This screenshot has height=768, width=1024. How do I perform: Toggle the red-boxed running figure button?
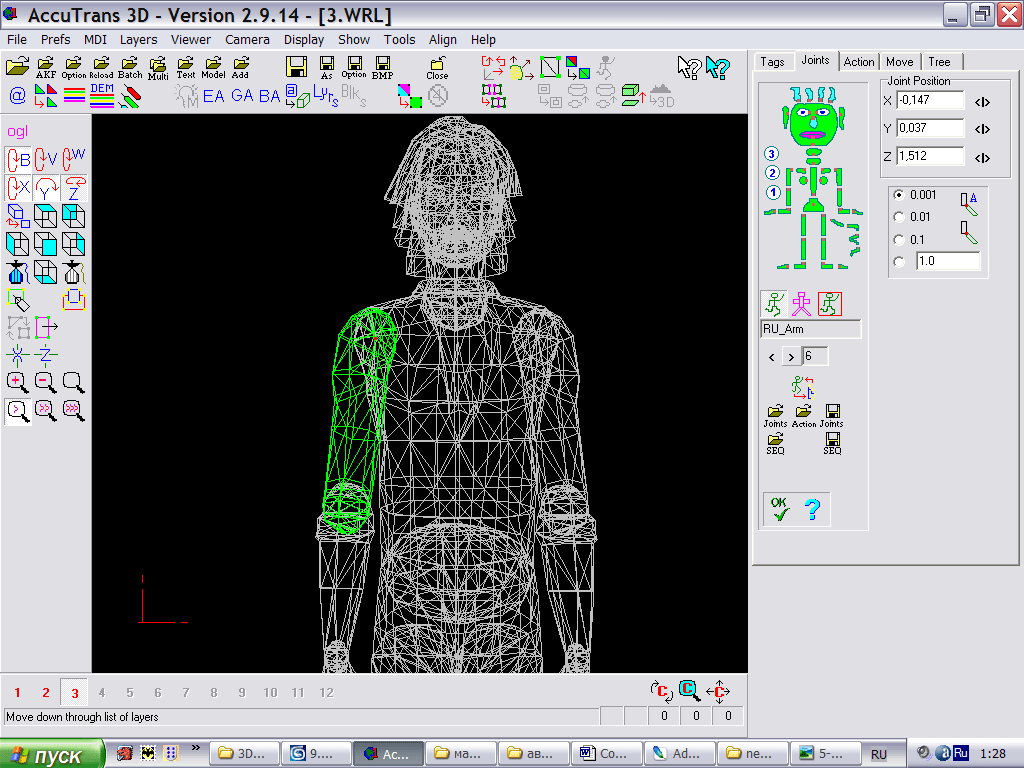(x=829, y=304)
